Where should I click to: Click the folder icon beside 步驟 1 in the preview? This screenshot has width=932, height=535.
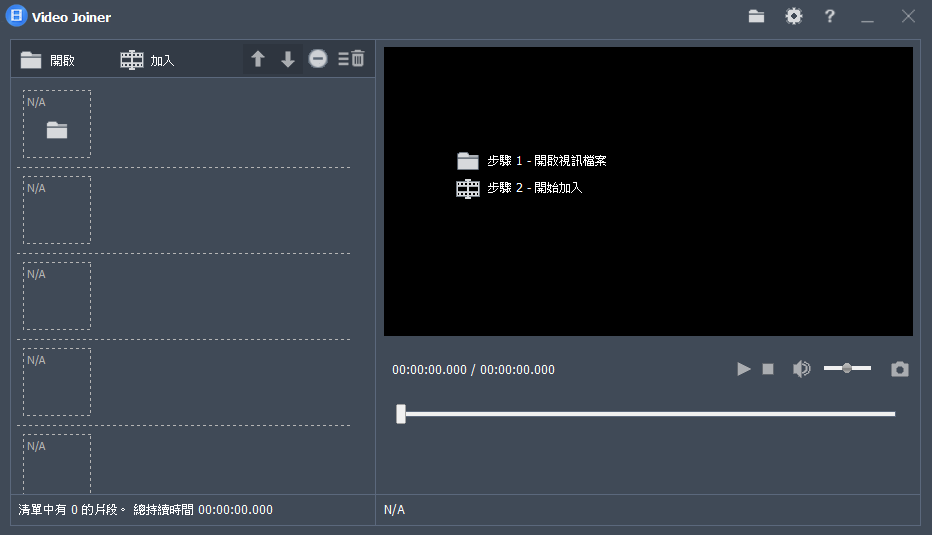tap(468, 160)
